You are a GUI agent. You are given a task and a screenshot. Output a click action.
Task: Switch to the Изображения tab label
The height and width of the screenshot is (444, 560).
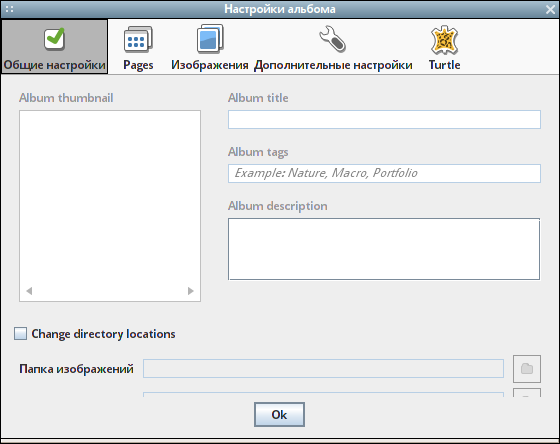[x=210, y=65]
